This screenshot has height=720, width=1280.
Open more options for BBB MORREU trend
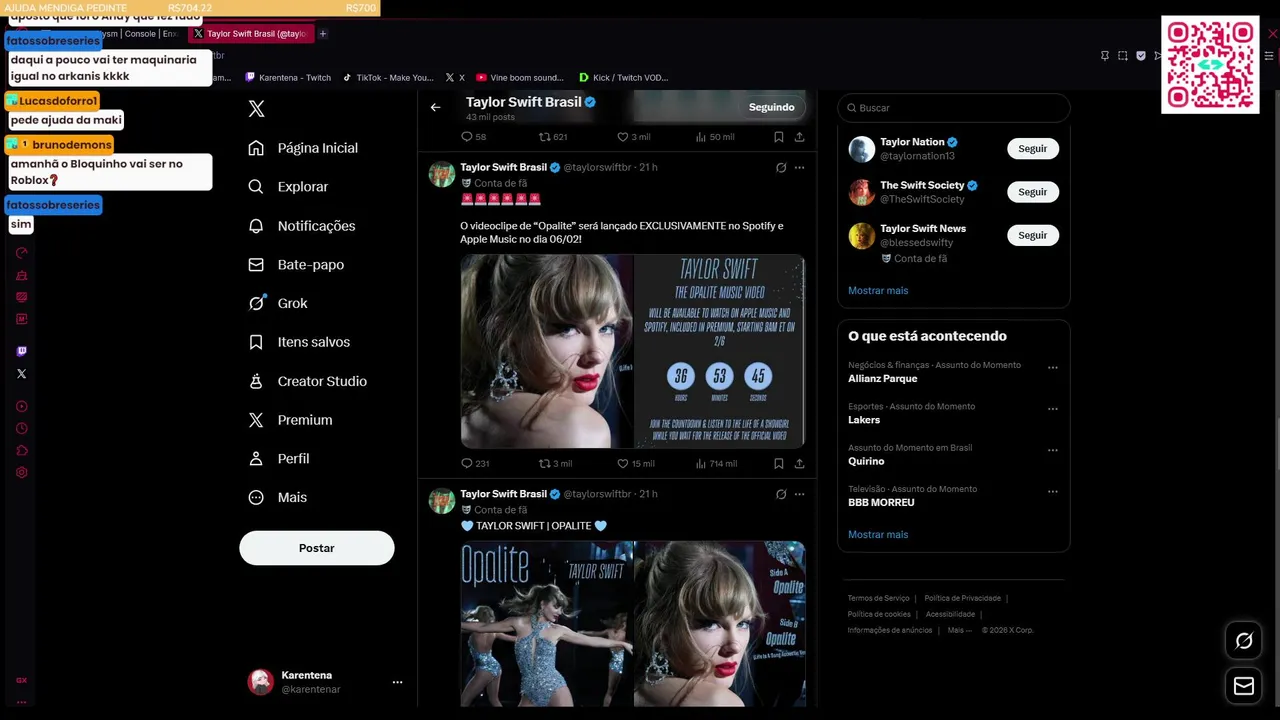1052,492
